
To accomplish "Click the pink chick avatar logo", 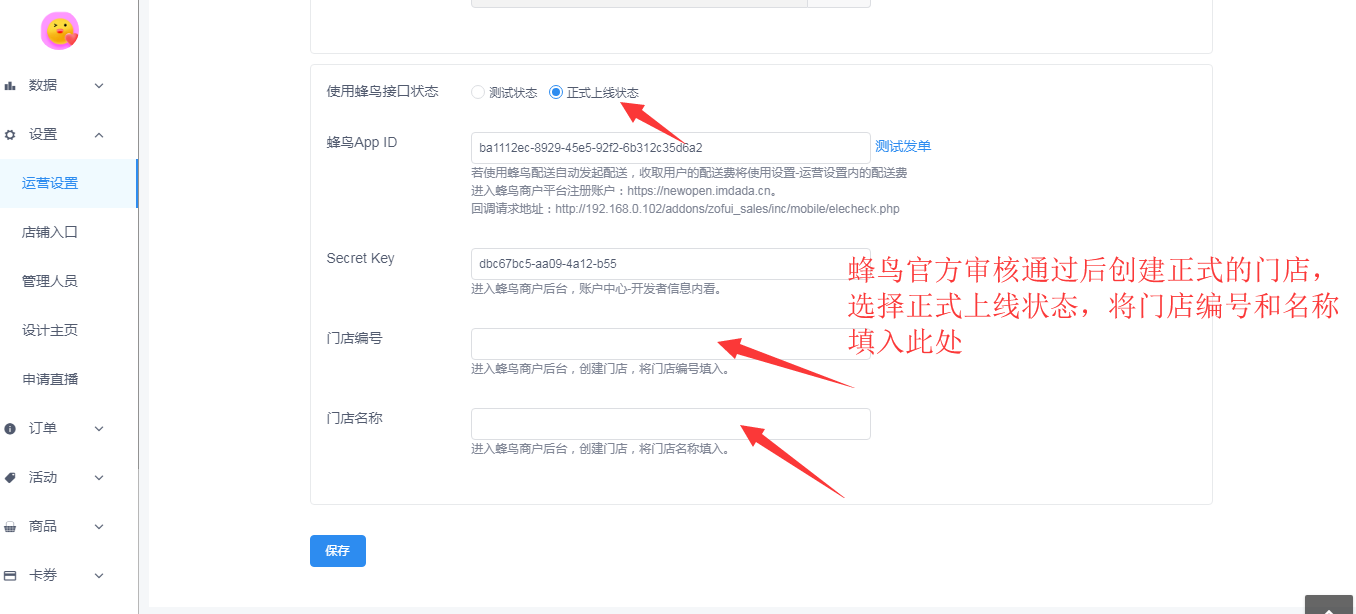I will click(x=60, y=31).
